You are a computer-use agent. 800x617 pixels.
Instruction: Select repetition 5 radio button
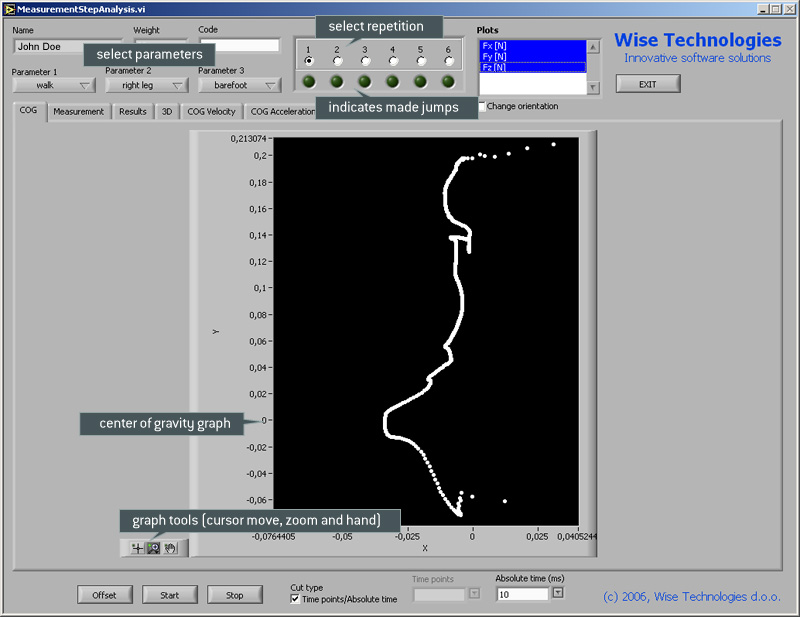pyautogui.click(x=420, y=61)
